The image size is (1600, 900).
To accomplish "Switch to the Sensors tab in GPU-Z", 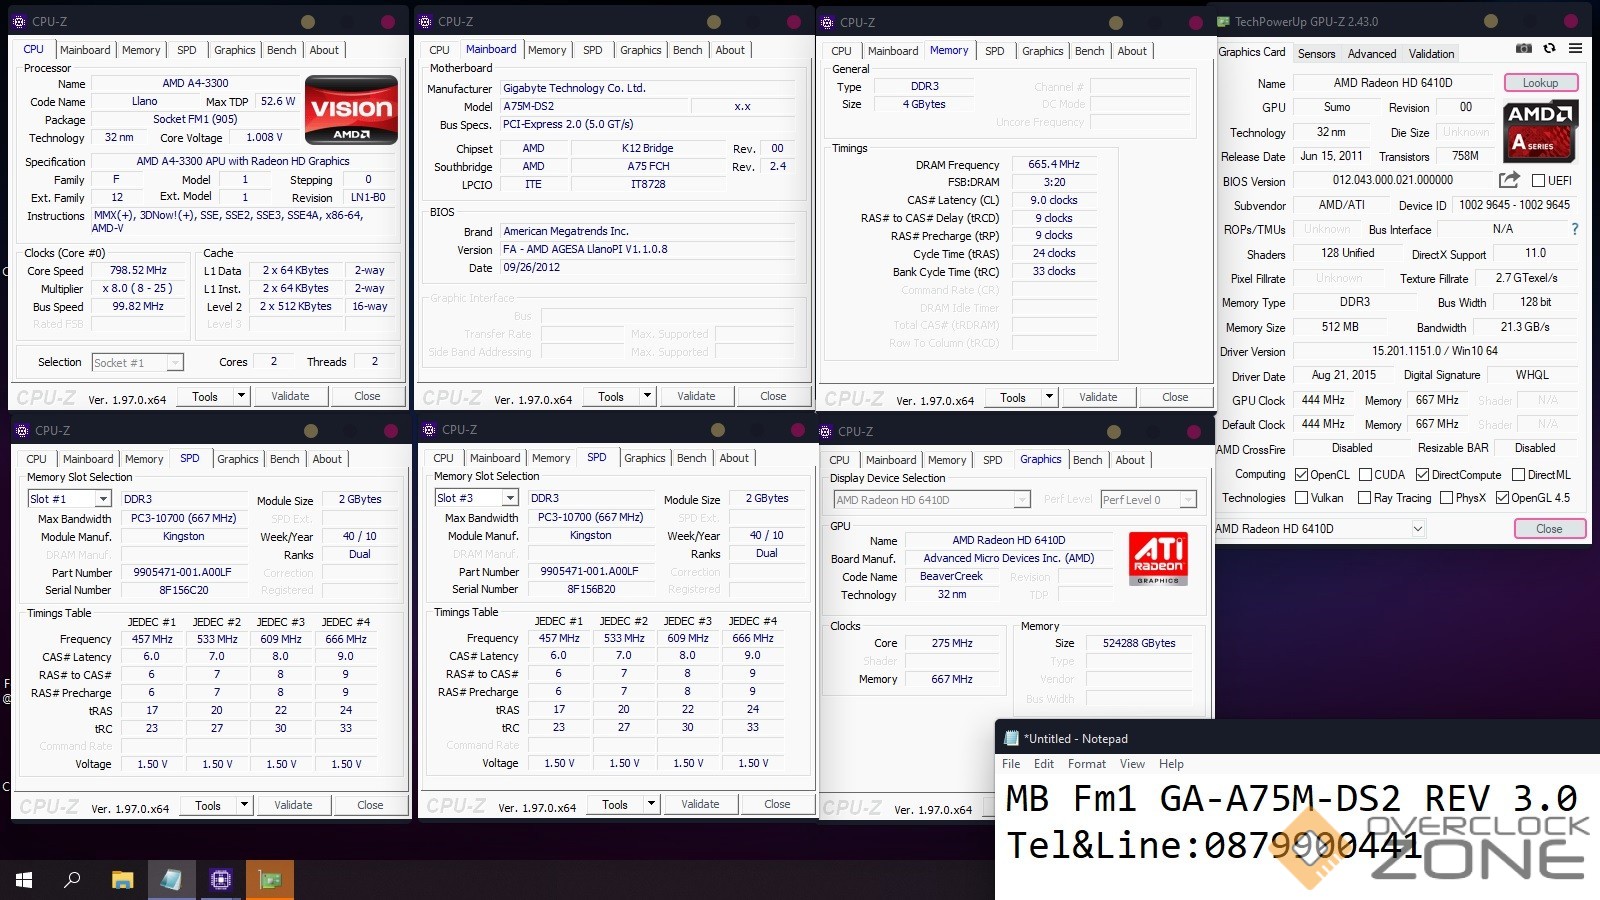I will pos(1316,54).
